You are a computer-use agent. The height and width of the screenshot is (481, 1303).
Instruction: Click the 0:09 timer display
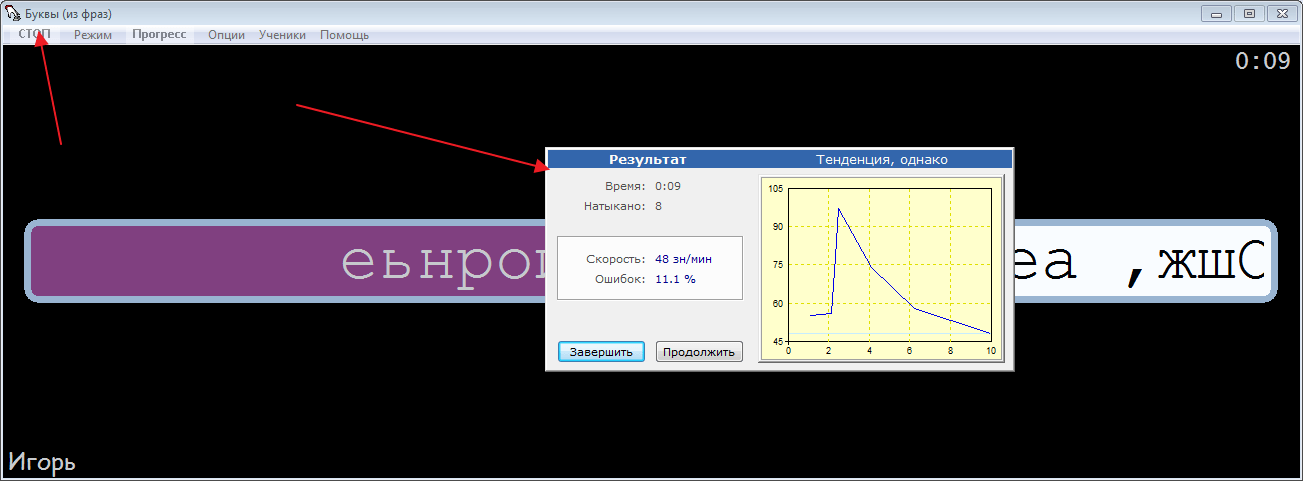tap(1262, 61)
